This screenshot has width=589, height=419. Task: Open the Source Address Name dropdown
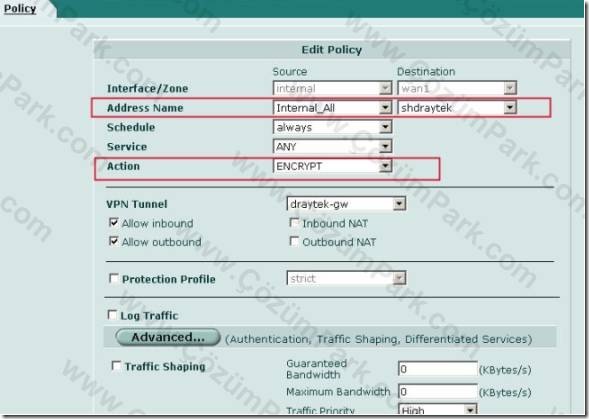click(x=332, y=108)
